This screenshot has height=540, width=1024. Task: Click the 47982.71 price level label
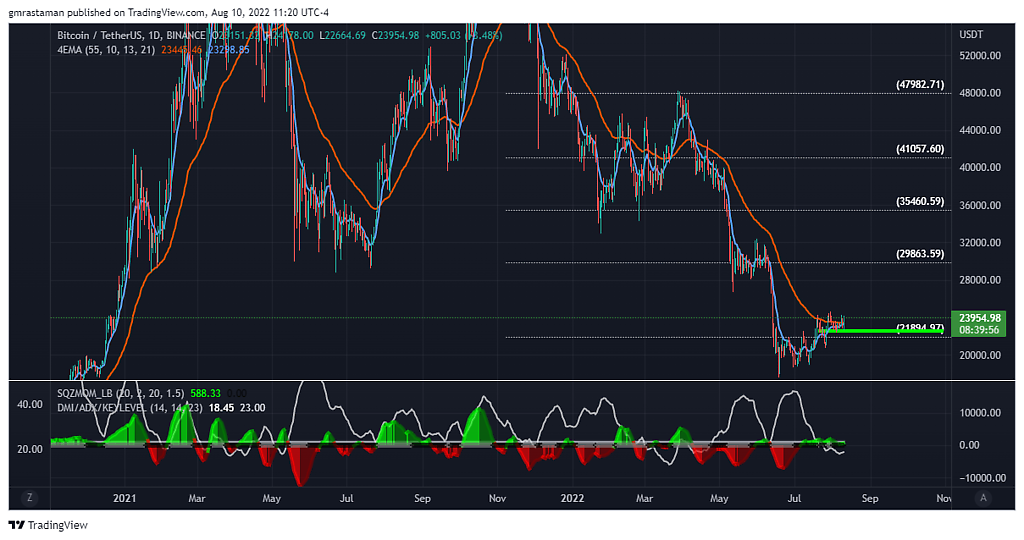click(x=920, y=85)
